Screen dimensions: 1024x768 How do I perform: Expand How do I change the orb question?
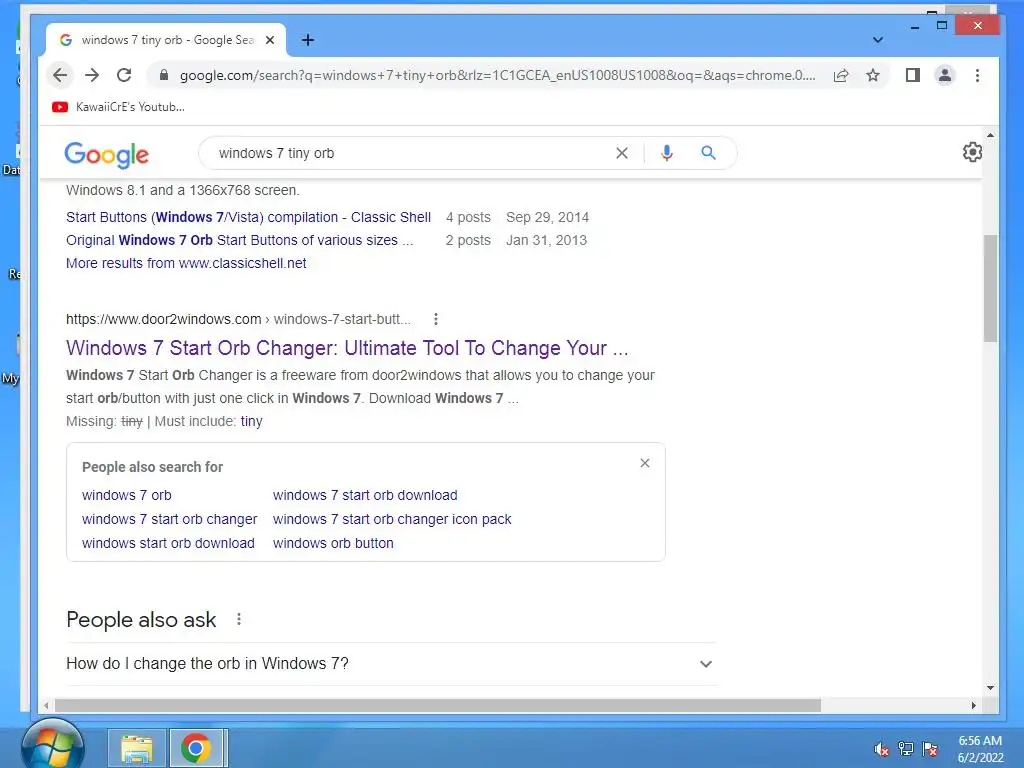point(391,664)
